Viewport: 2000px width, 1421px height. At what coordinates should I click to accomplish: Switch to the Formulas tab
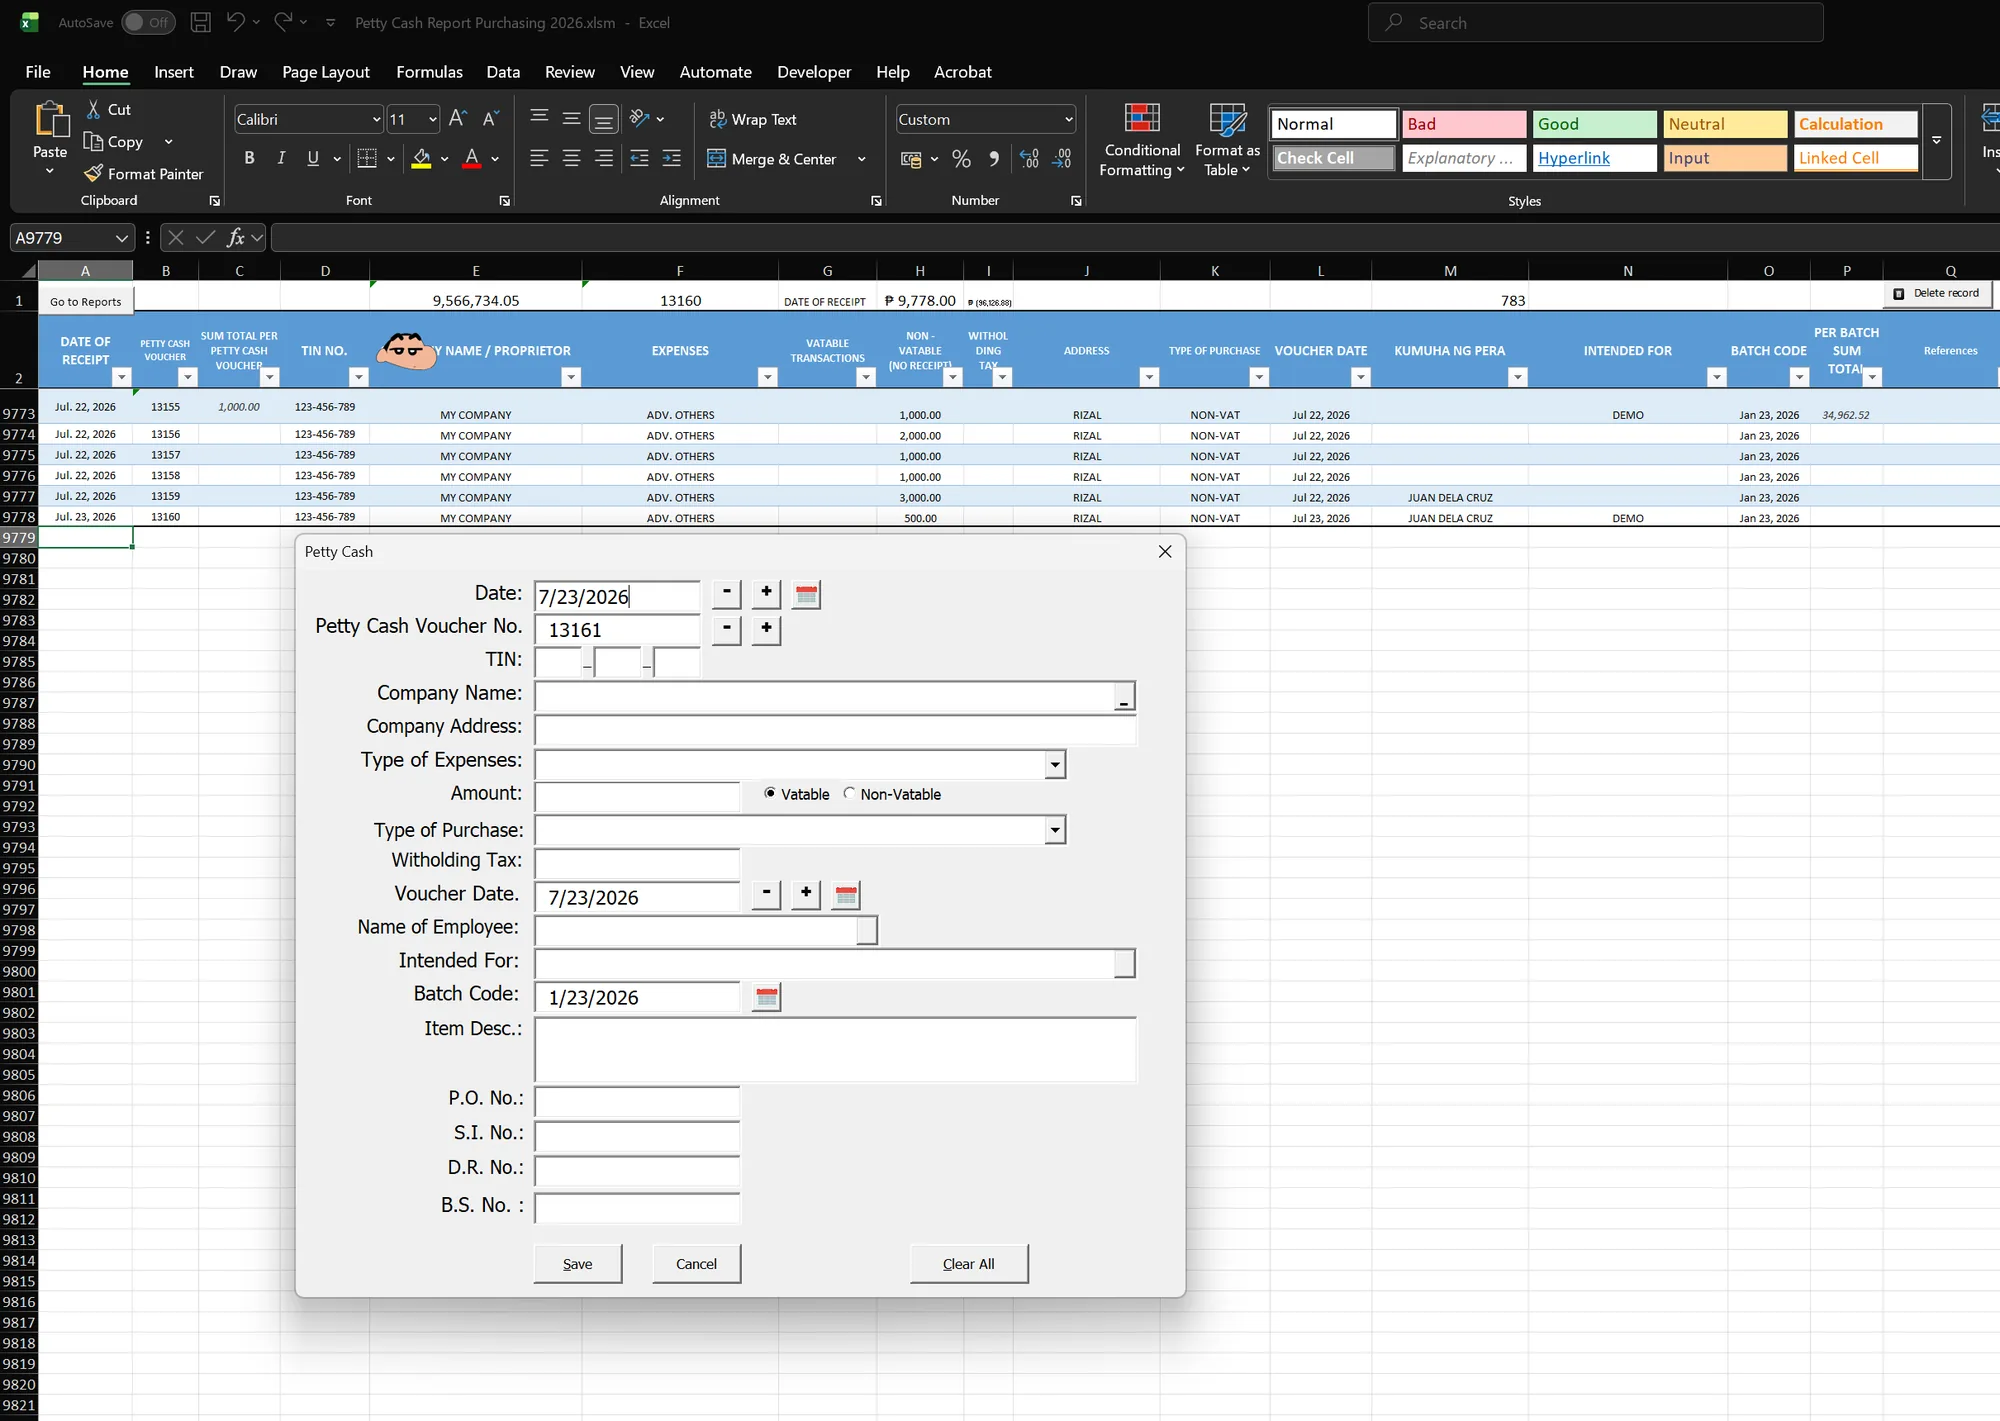pos(429,72)
